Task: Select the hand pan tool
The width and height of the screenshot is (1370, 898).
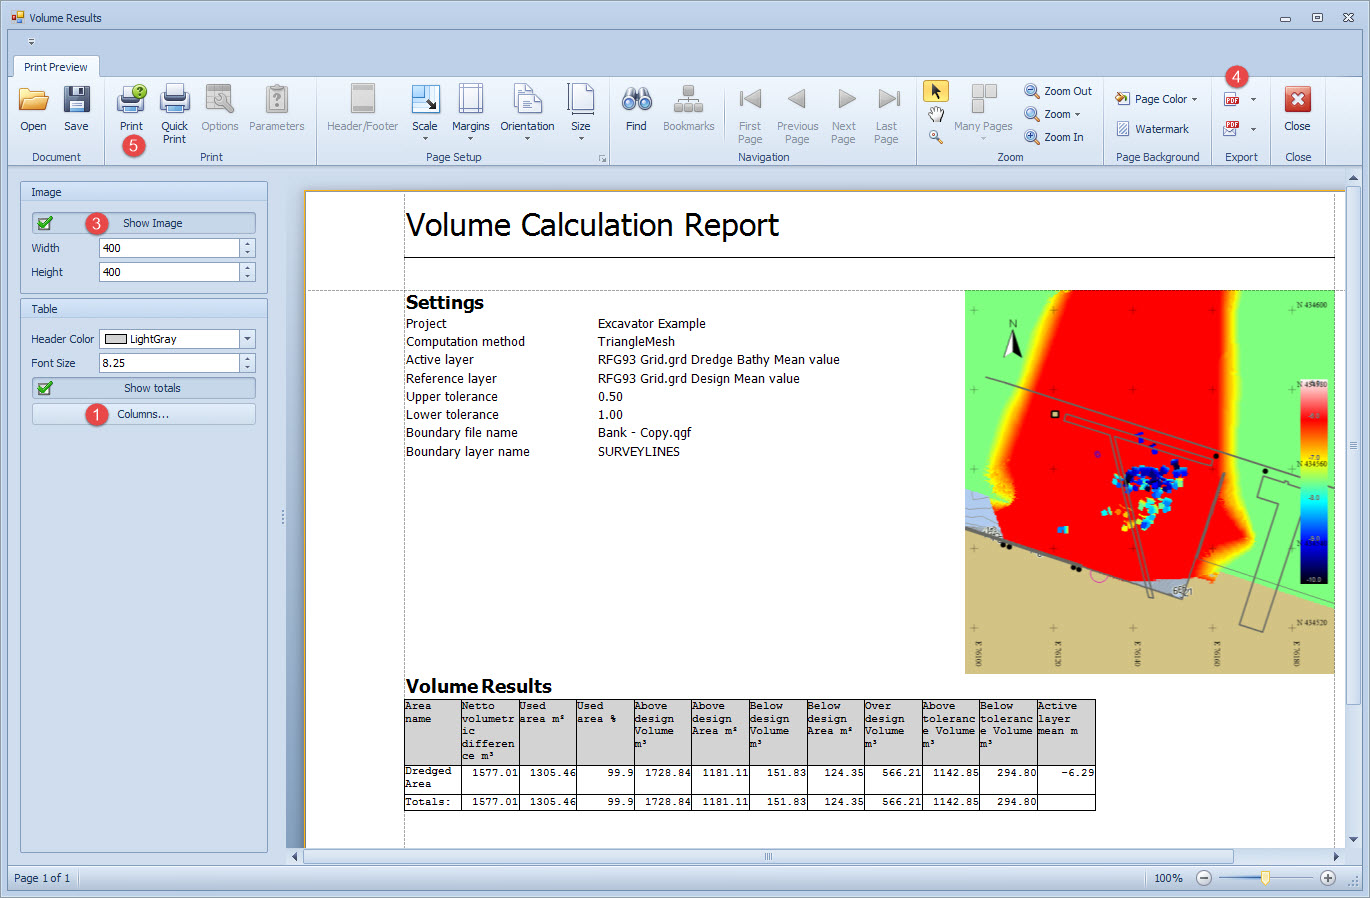Action: point(936,114)
